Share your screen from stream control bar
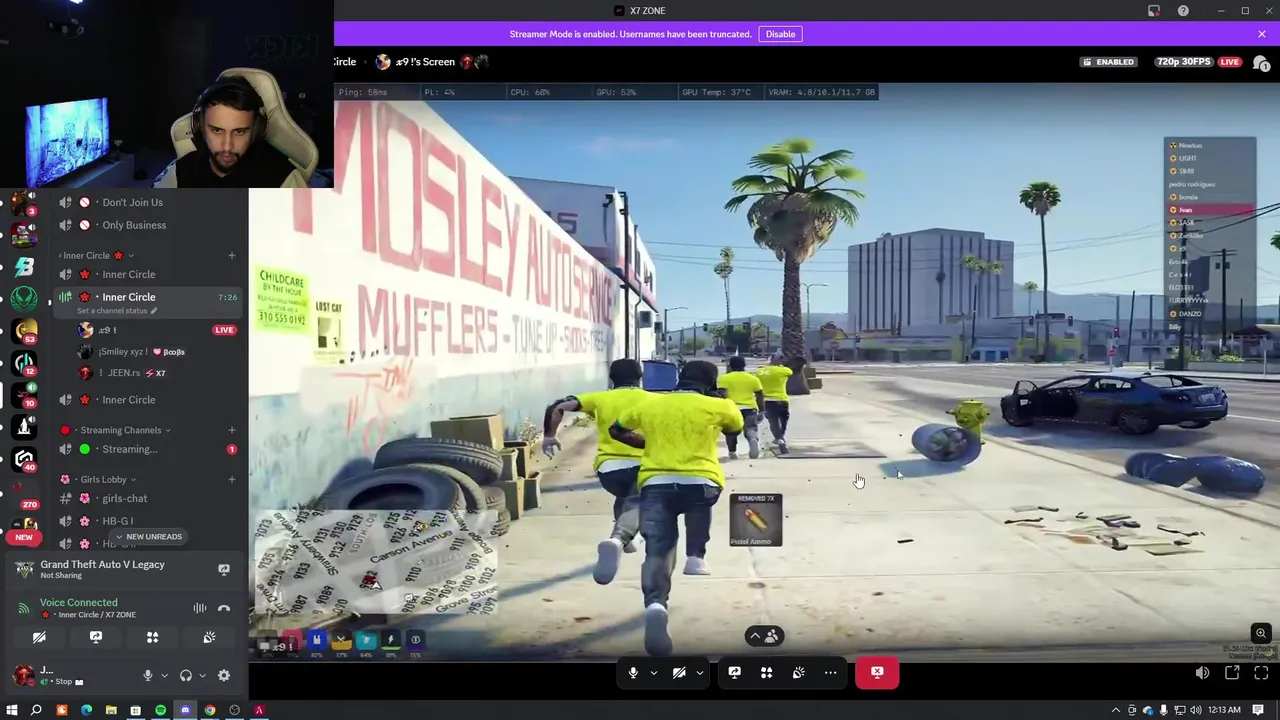Image resolution: width=1280 pixels, height=720 pixels. coord(734,673)
